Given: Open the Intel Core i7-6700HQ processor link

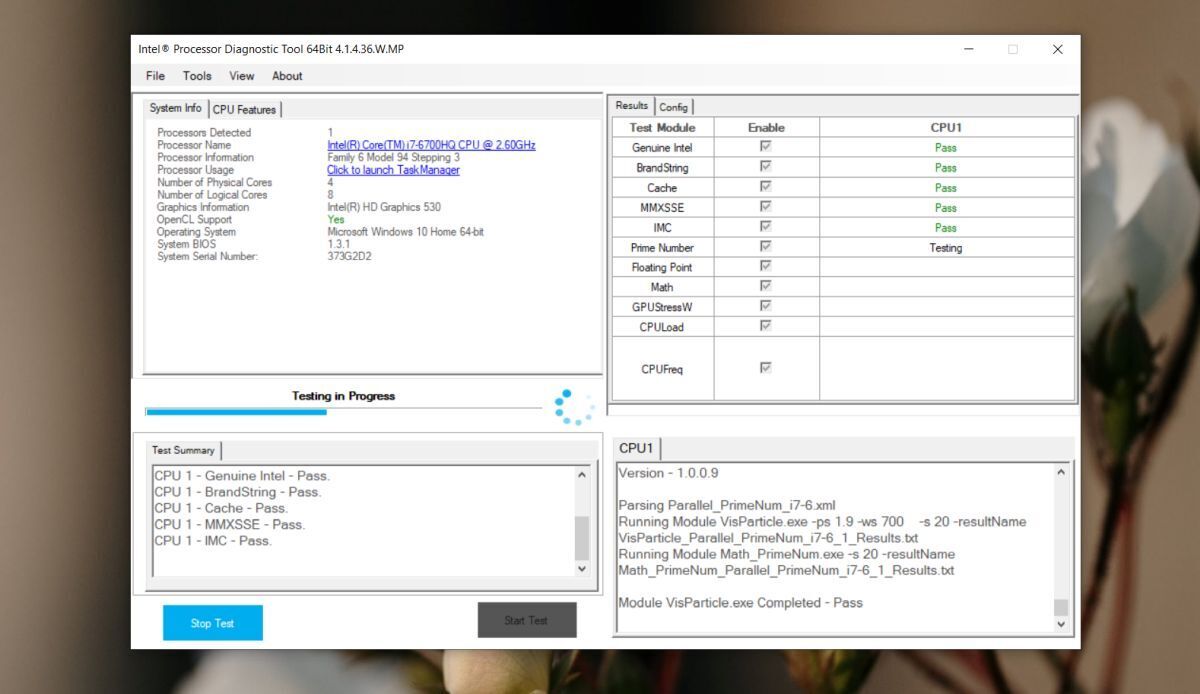Looking at the screenshot, I should click(432, 145).
